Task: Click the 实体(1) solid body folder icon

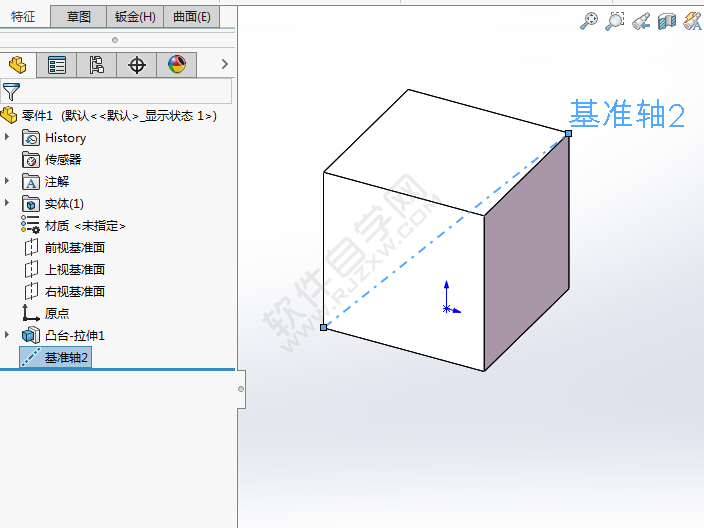Action: pyautogui.click(x=31, y=204)
